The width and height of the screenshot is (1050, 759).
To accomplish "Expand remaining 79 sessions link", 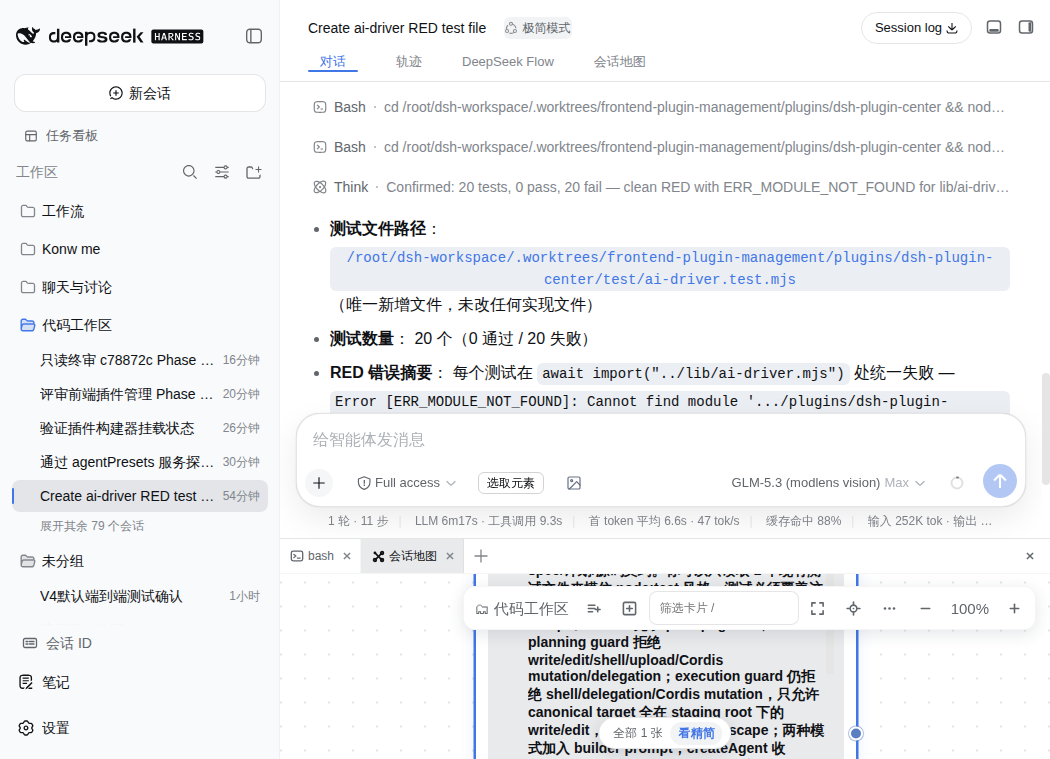I will (x=92, y=526).
